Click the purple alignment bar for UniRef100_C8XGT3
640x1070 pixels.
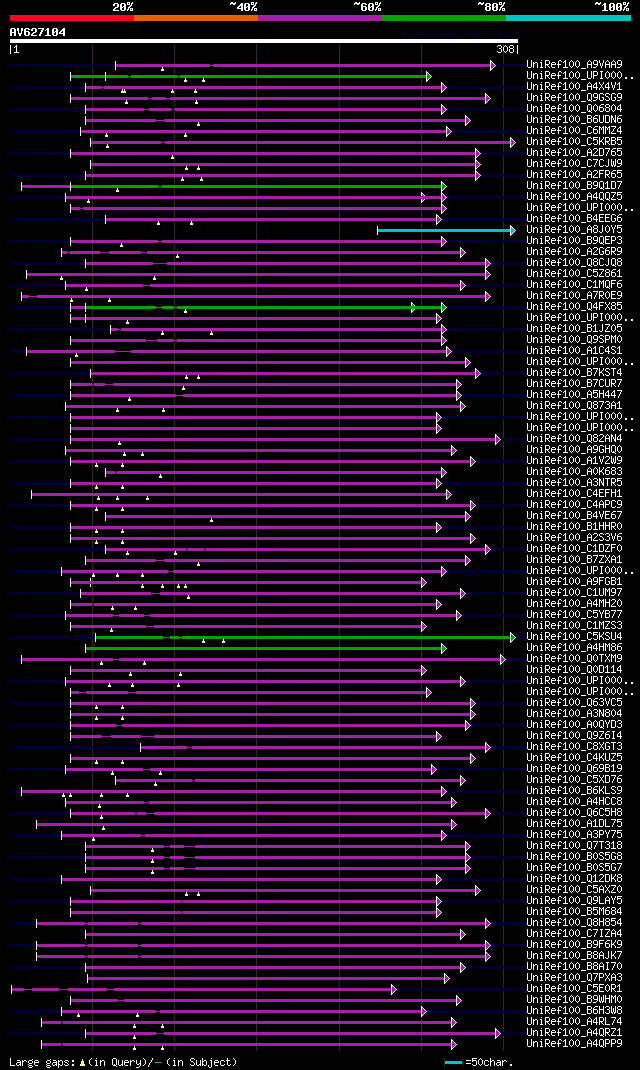pyautogui.click(x=315, y=747)
